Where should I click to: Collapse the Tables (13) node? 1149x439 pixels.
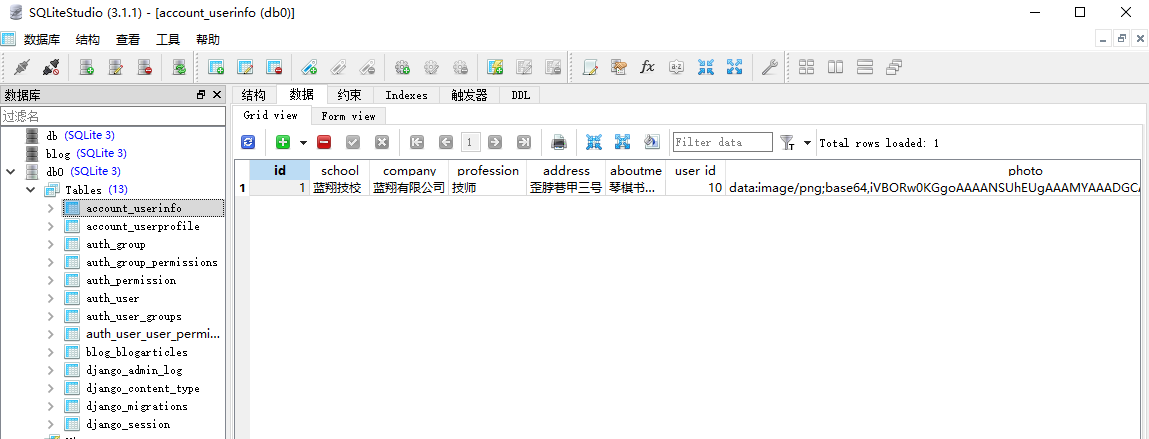click(x=31, y=190)
